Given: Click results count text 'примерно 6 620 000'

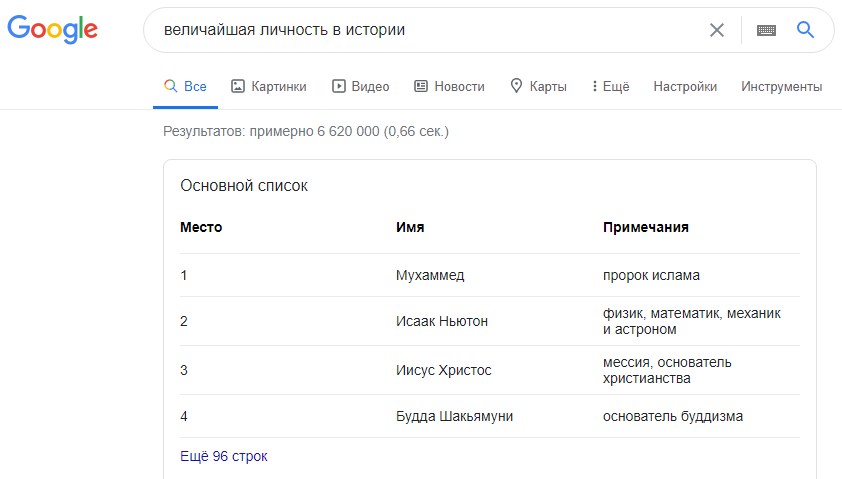Looking at the screenshot, I should click(x=314, y=131).
